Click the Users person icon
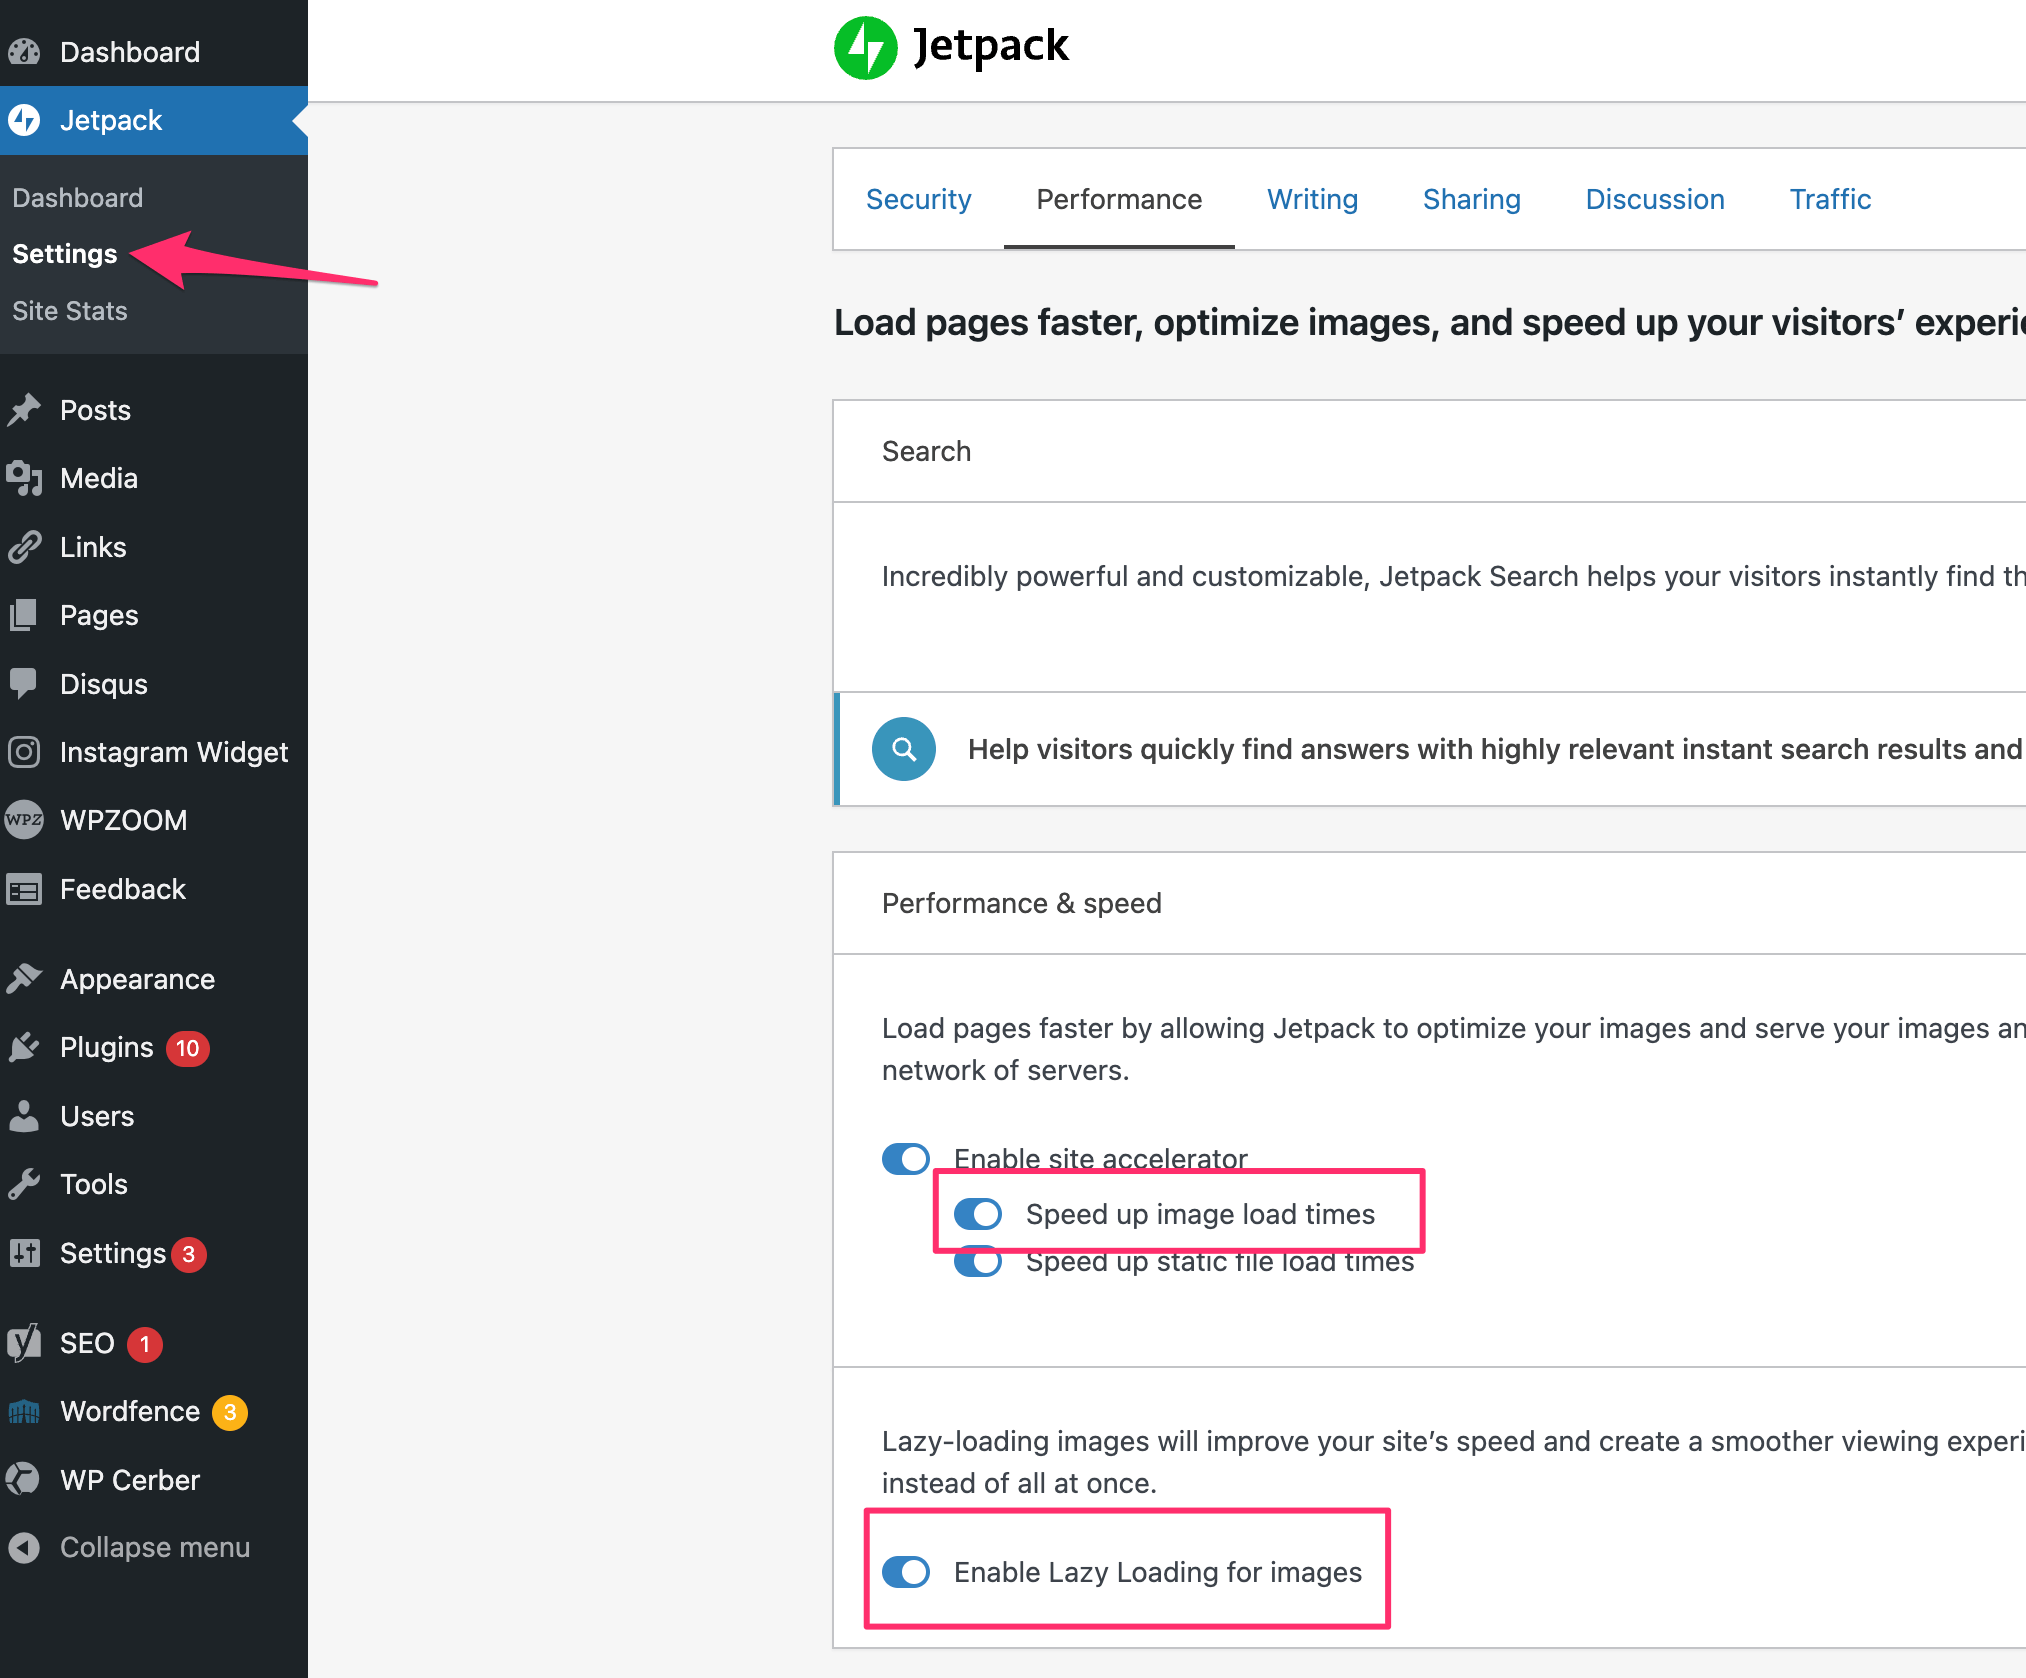Screen dimensions: 2026x1678 24,1116
